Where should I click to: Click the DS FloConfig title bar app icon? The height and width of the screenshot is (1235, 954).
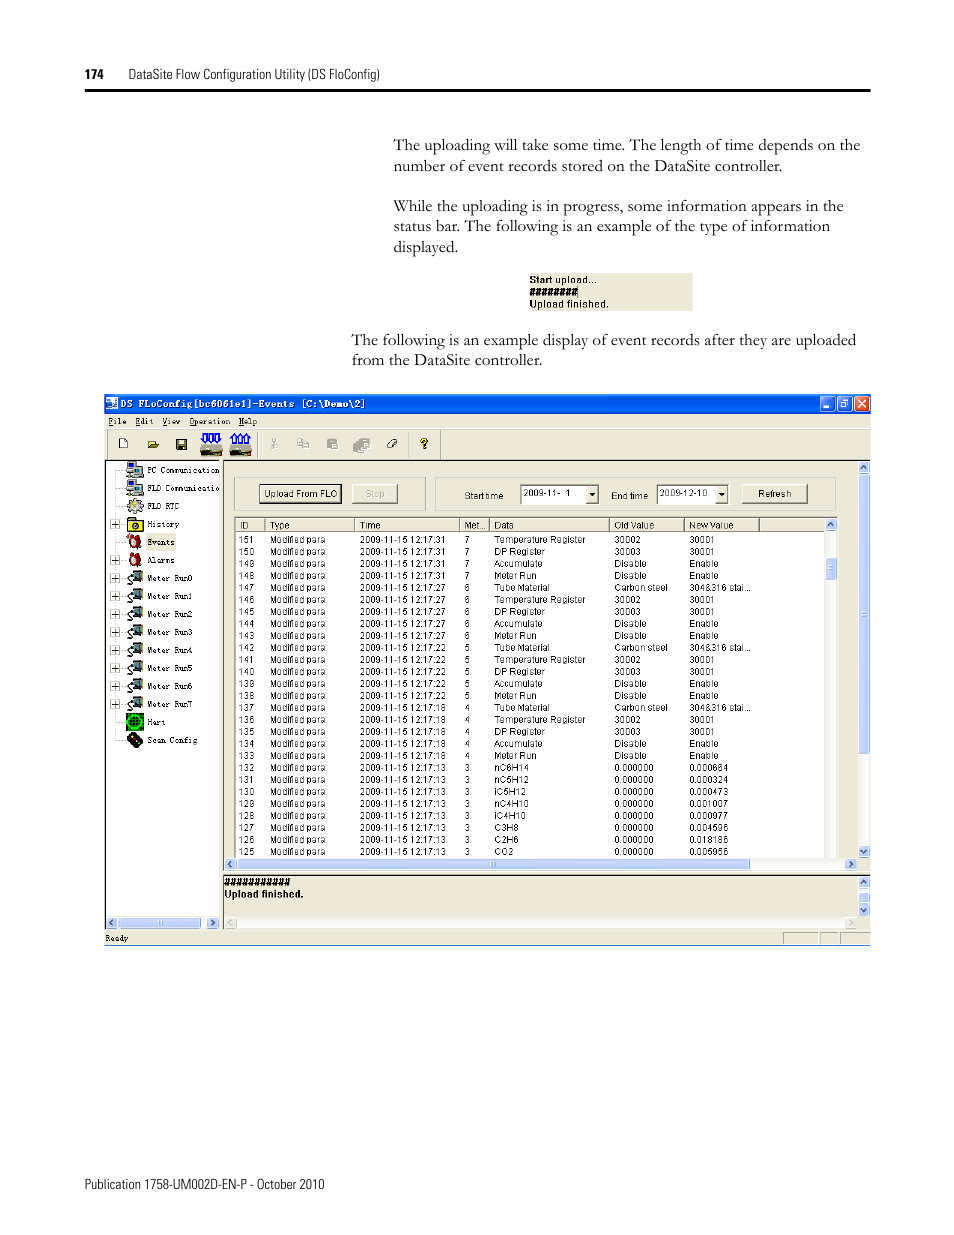click(x=112, y=404)
